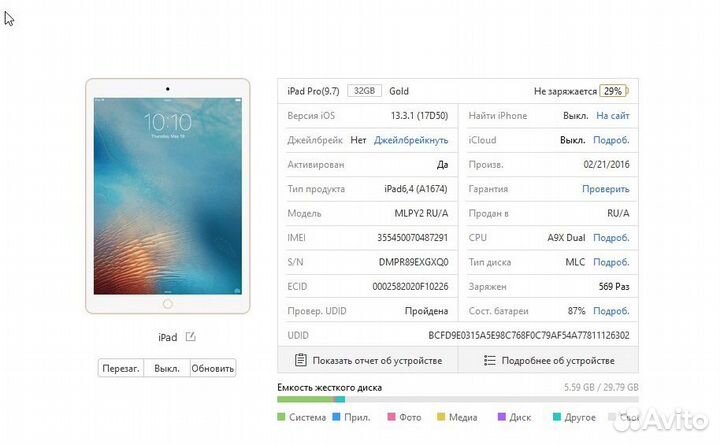
Task: Click storage text 5.59 GB / 29.79 GB
Action: point(601,387)
